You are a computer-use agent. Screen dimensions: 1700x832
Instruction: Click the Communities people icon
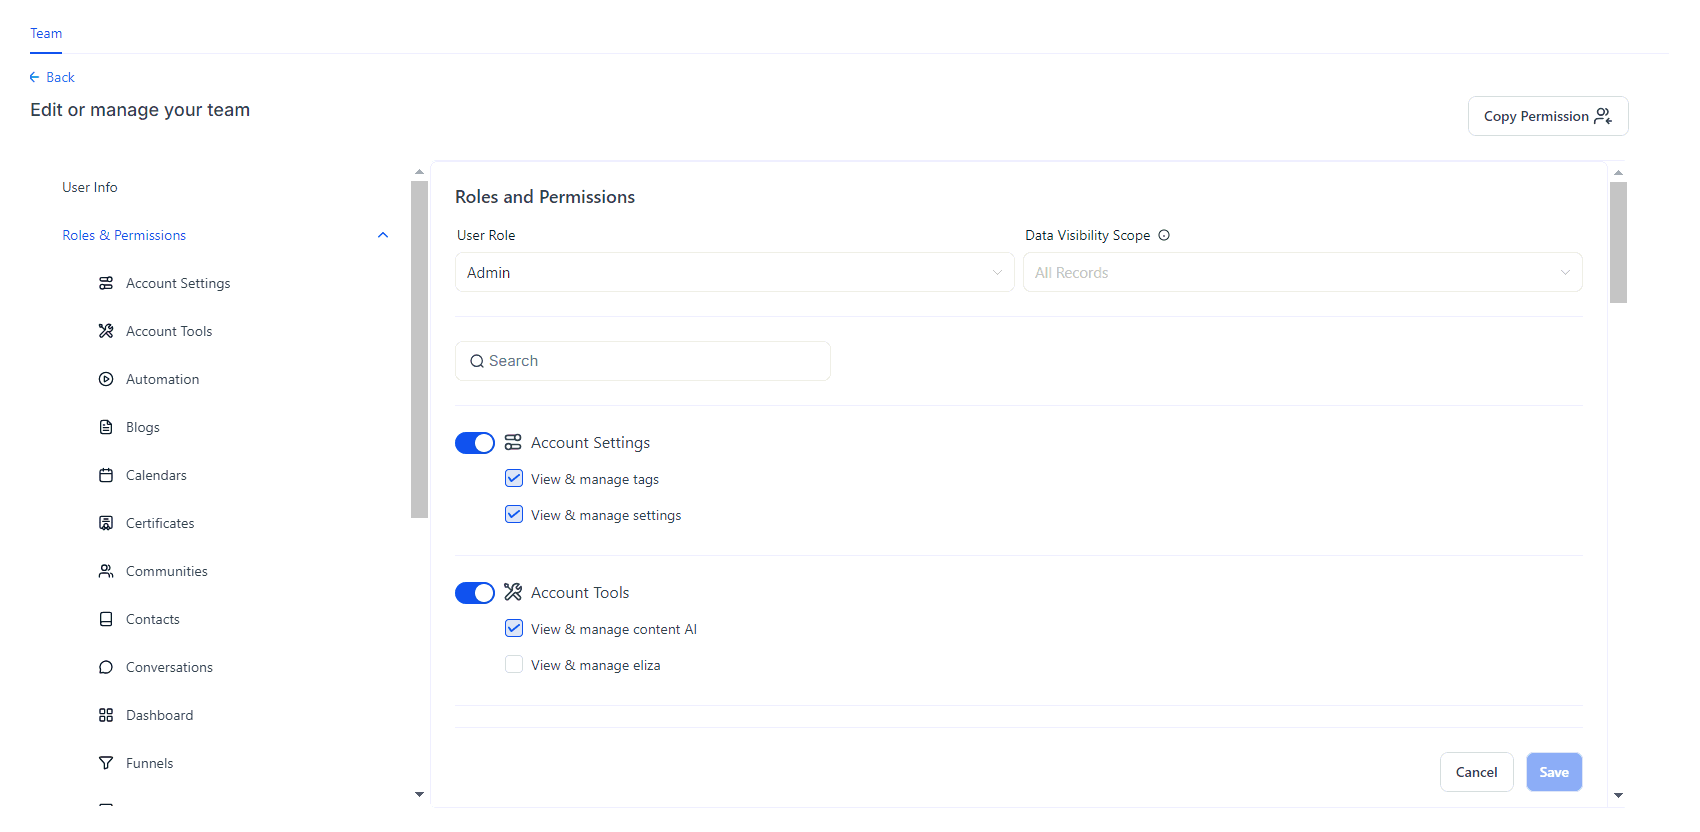(106, 571)
